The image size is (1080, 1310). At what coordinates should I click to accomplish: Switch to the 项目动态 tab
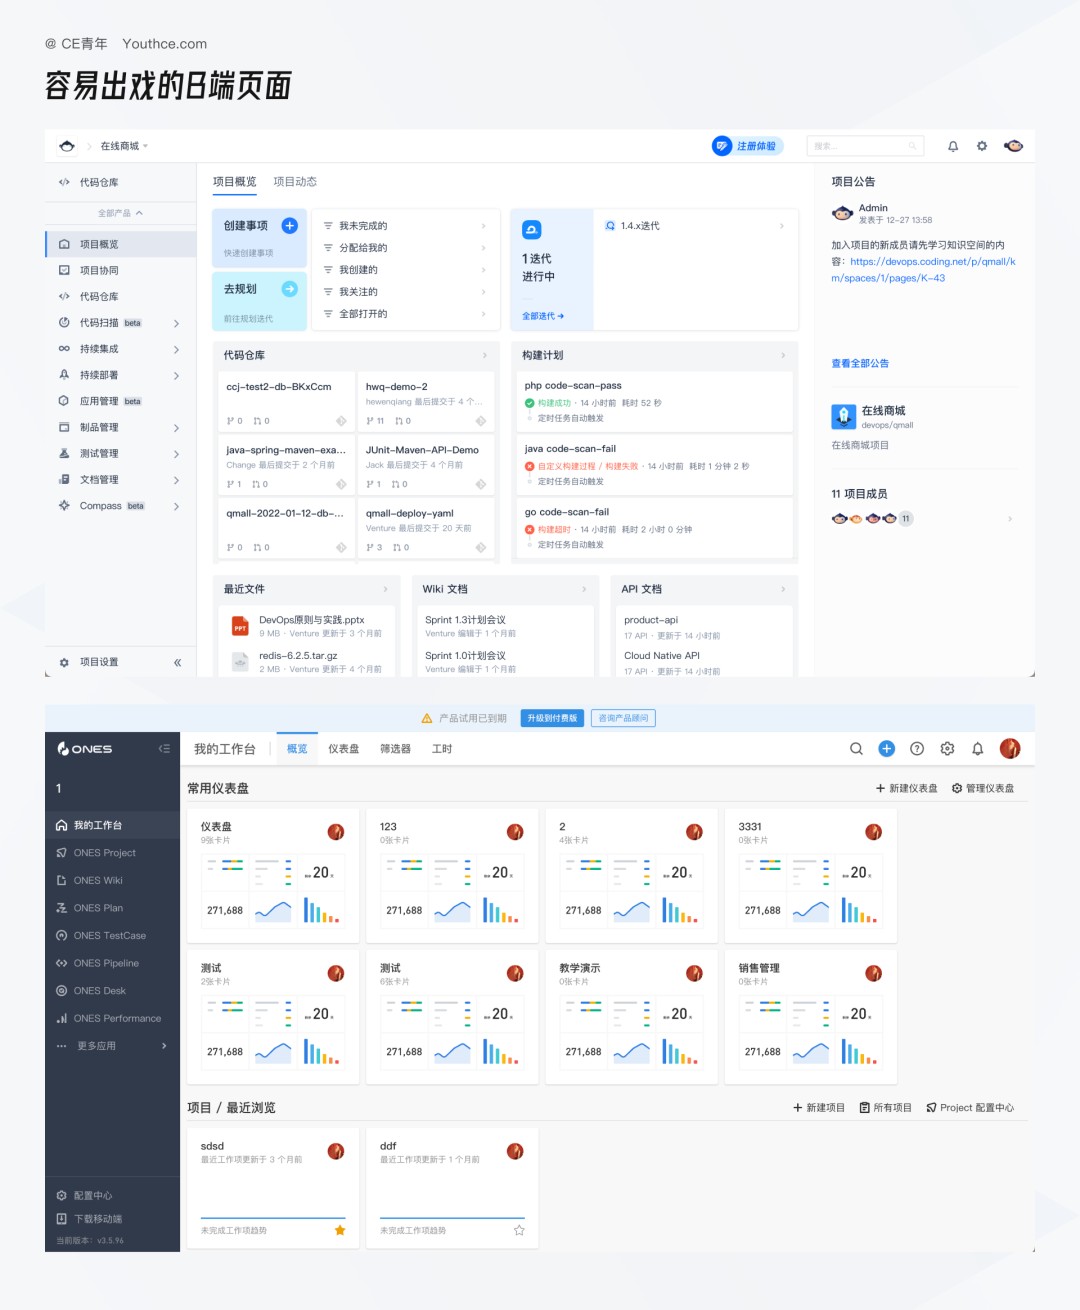[295, 182]
